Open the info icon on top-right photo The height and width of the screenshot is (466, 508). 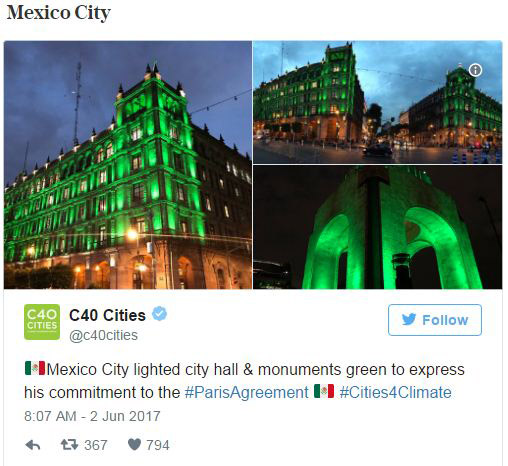tap(475, 70)
